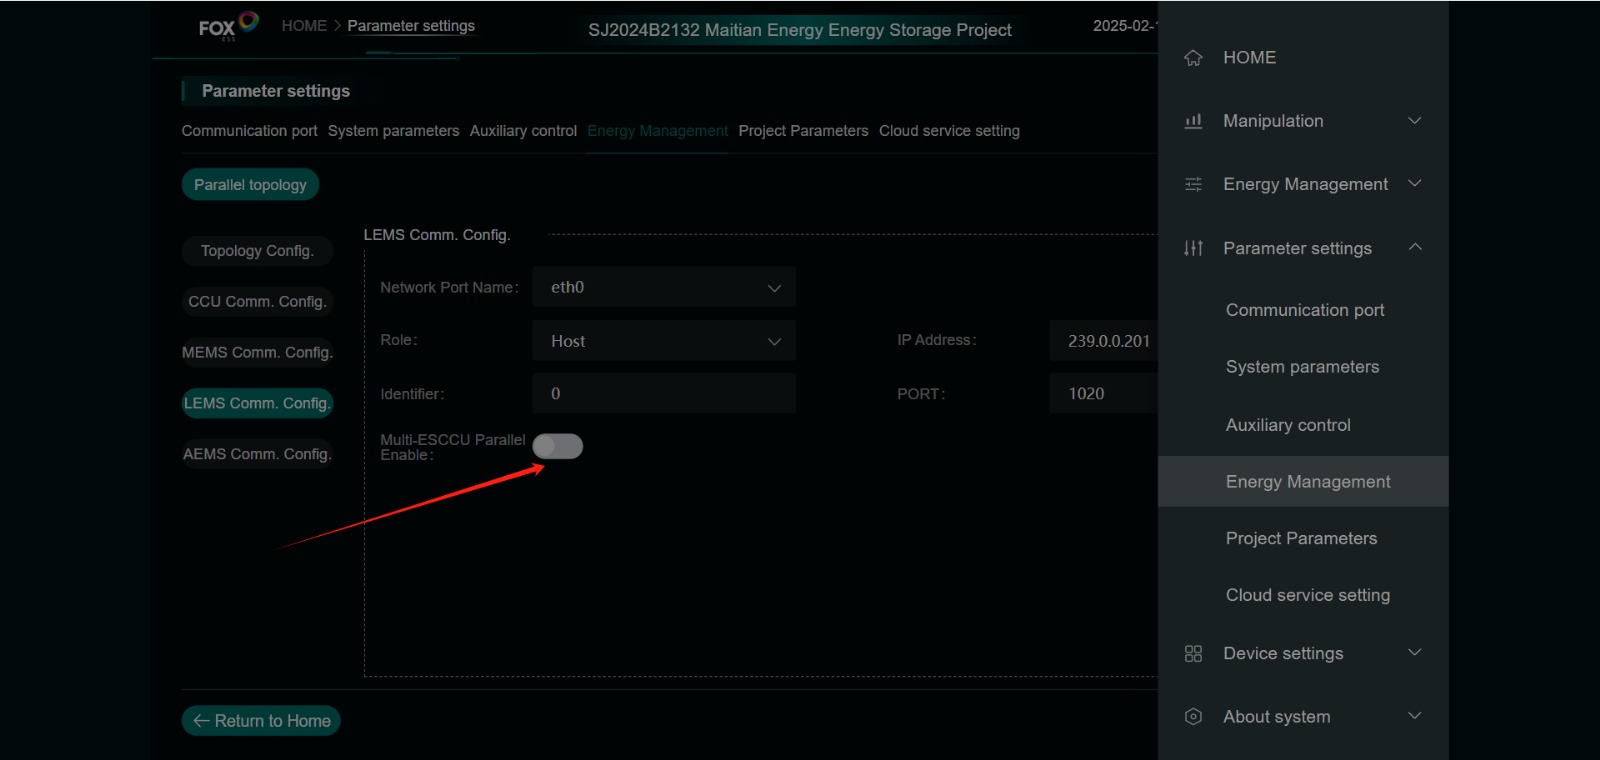
Task: Click the Energy Management sliders icon
Action: pyautogui.click(x=1193, y=184)
